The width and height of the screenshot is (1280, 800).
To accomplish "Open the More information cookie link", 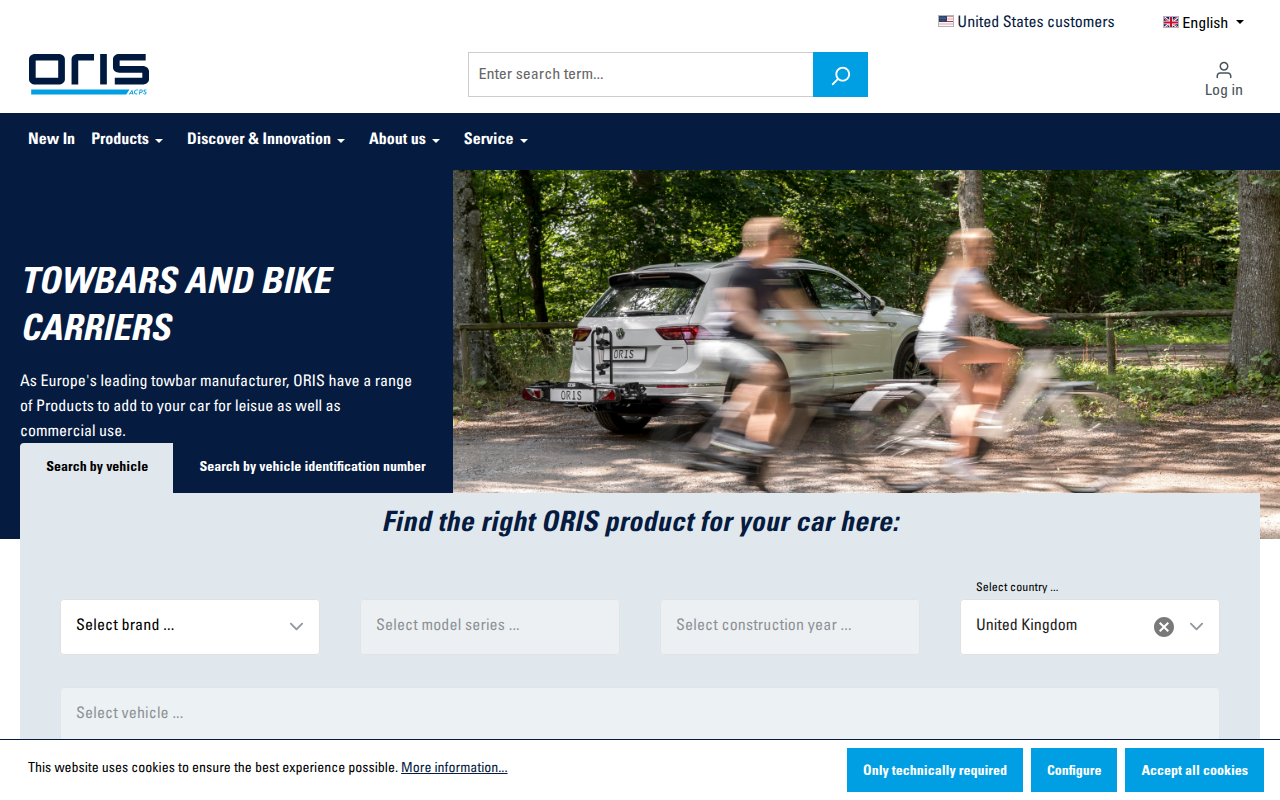I will coord(454,768).
